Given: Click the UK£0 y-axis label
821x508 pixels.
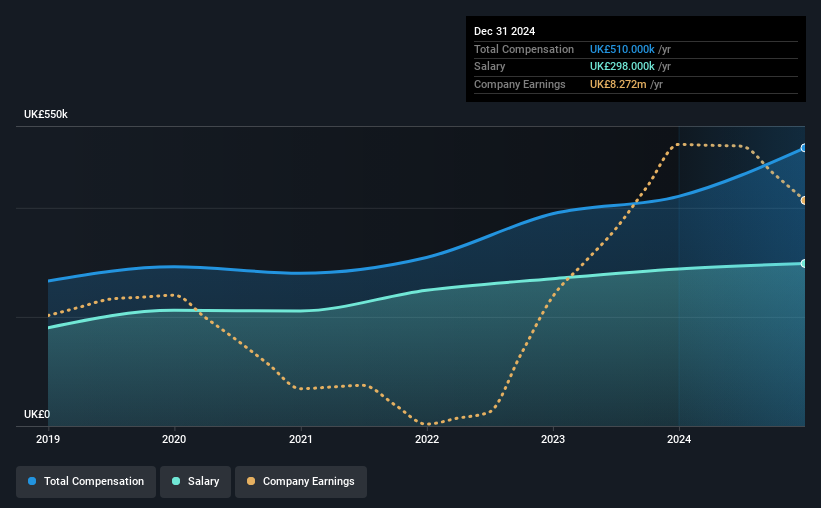Looking at the screenshot, I should tap(37, 414).
